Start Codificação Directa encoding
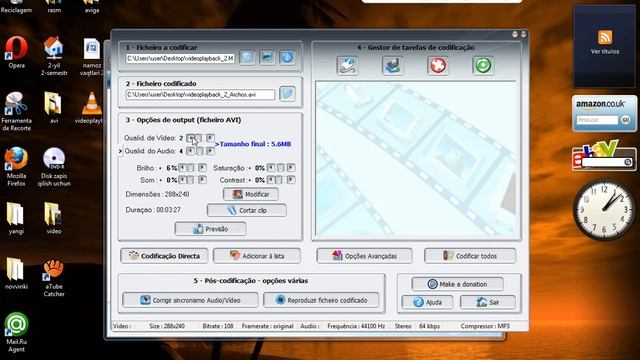This screenshot has width=640, height=360. tap(164, 256)
